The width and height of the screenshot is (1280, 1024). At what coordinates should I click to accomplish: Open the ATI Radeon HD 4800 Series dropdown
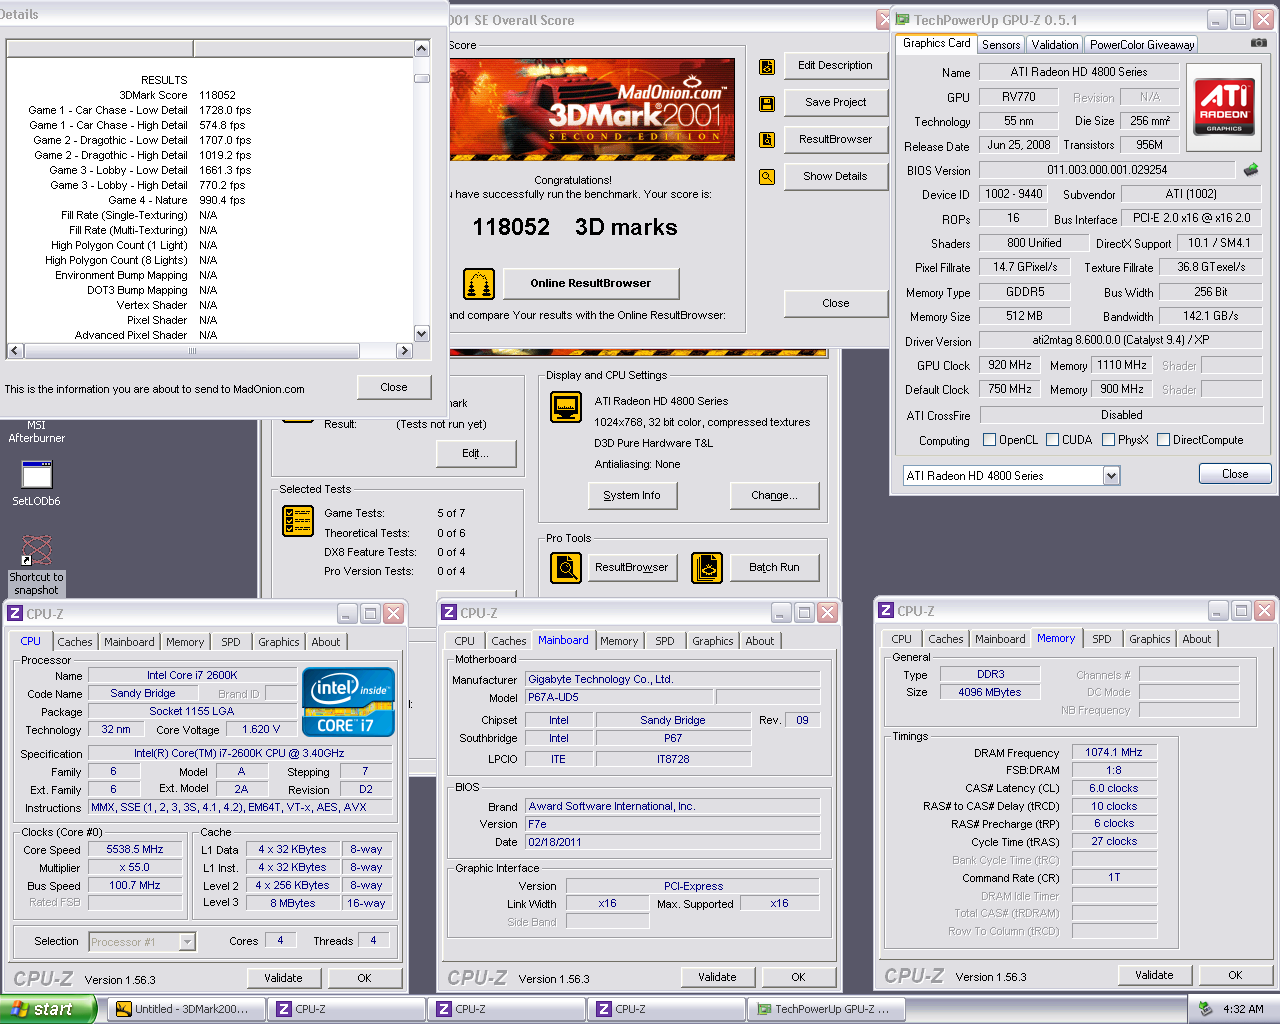(x=1111, y=476)
